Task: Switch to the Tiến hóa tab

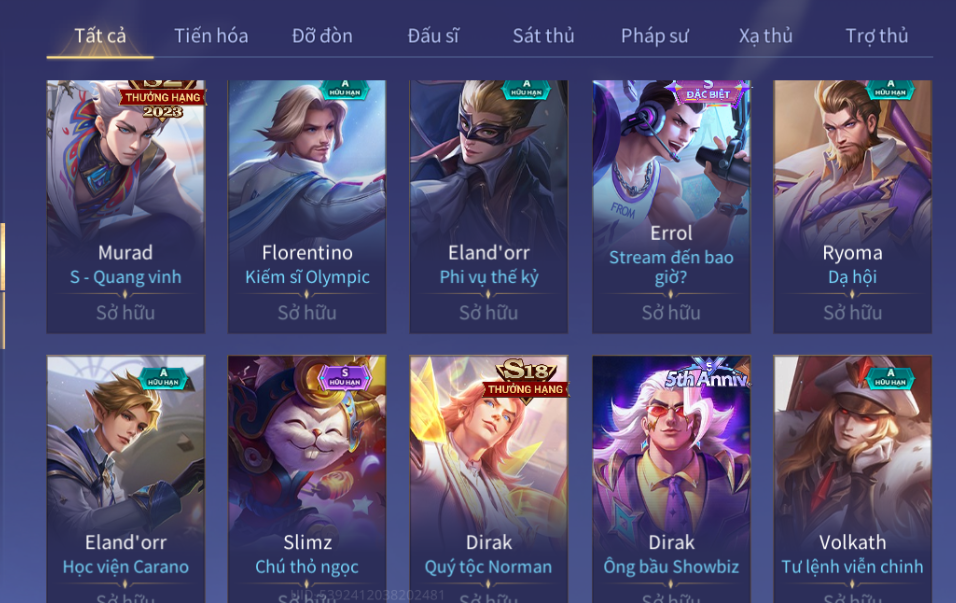Action: coord(211,37)
